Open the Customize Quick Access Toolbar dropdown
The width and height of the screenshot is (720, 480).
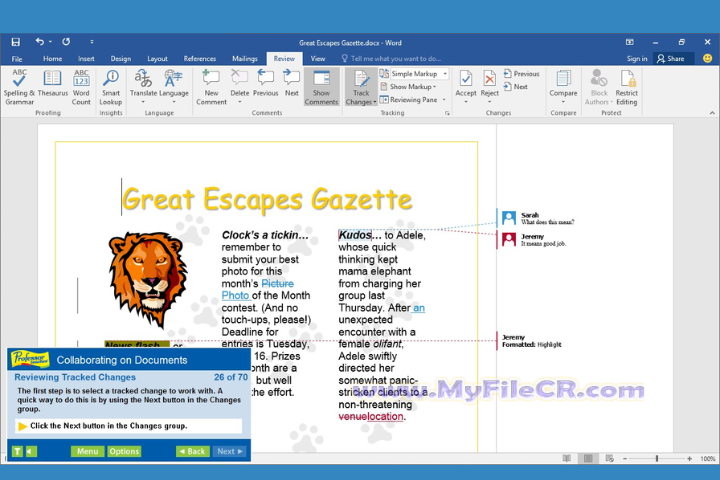[x=92, y=42]
